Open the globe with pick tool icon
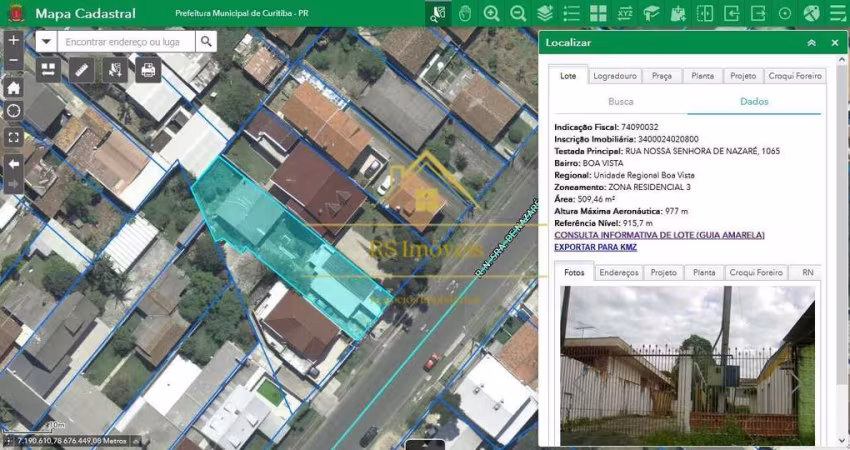 [x=812, y=13]
